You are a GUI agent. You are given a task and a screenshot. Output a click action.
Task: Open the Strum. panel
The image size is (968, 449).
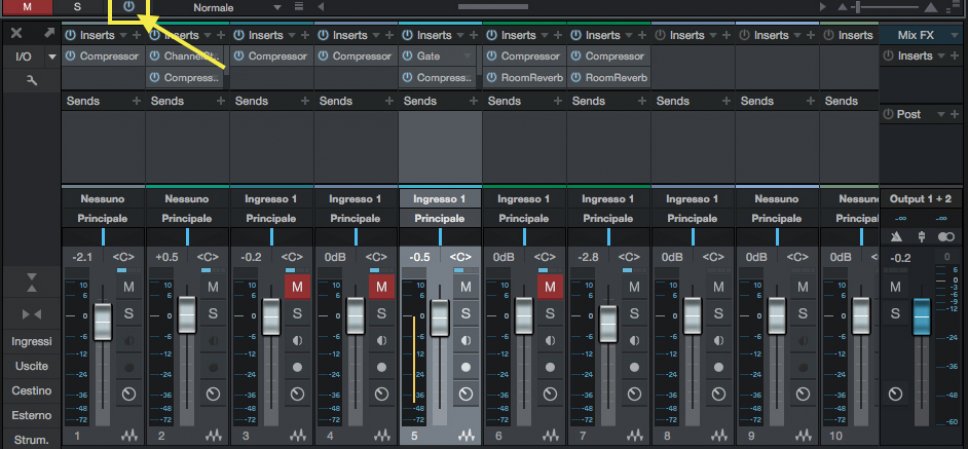(31, 440)
